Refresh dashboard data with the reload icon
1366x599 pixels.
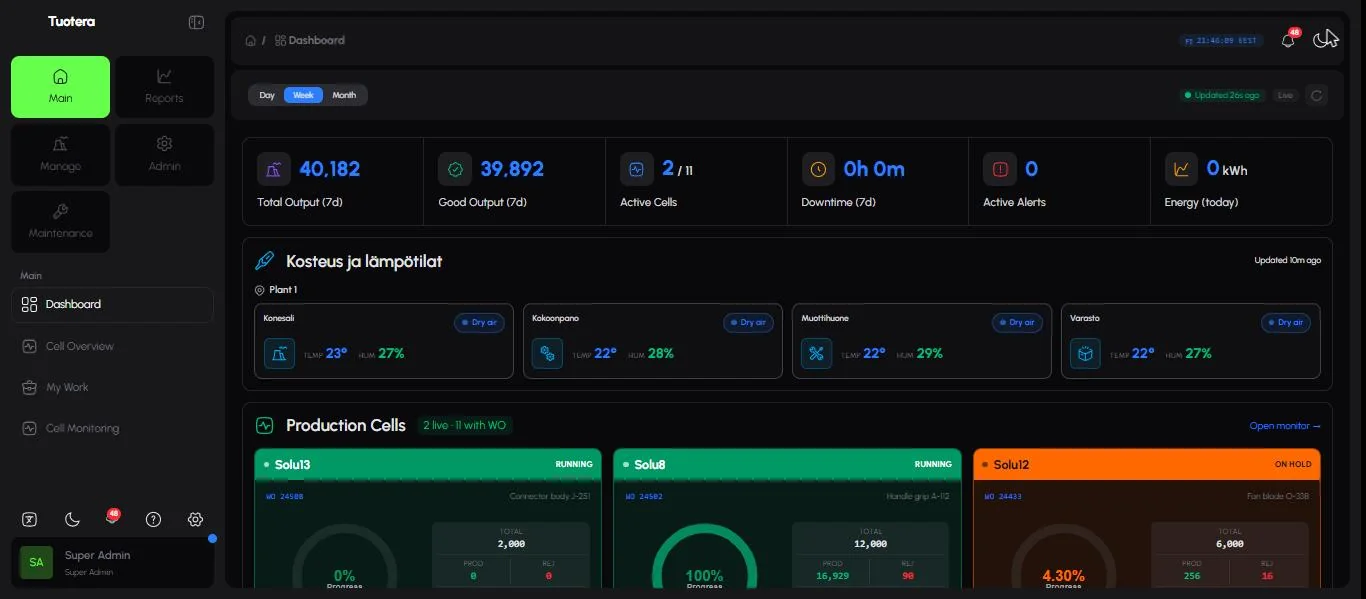tap(1317, 95)
